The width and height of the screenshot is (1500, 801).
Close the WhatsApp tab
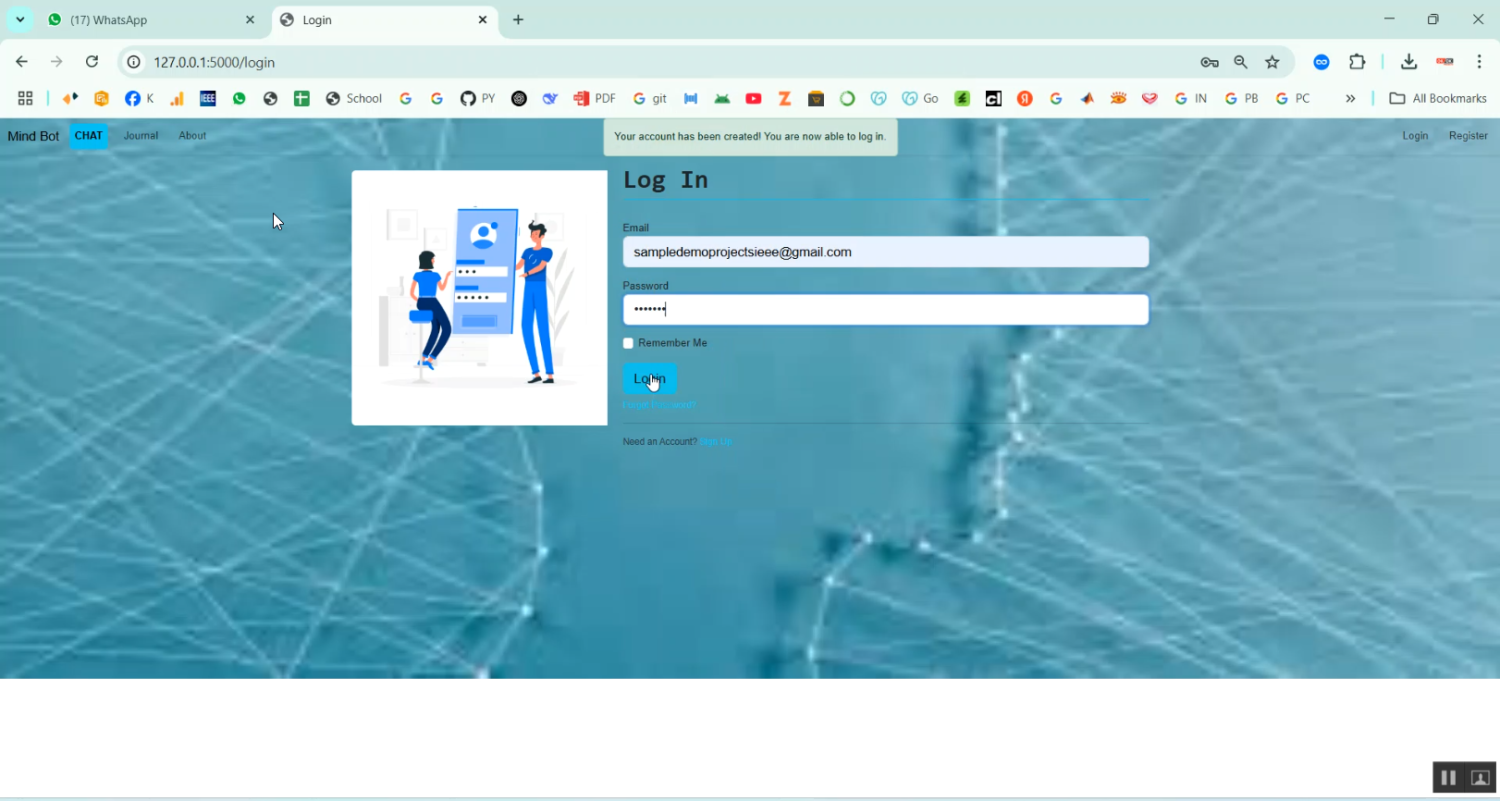click(x=250, y=20)
